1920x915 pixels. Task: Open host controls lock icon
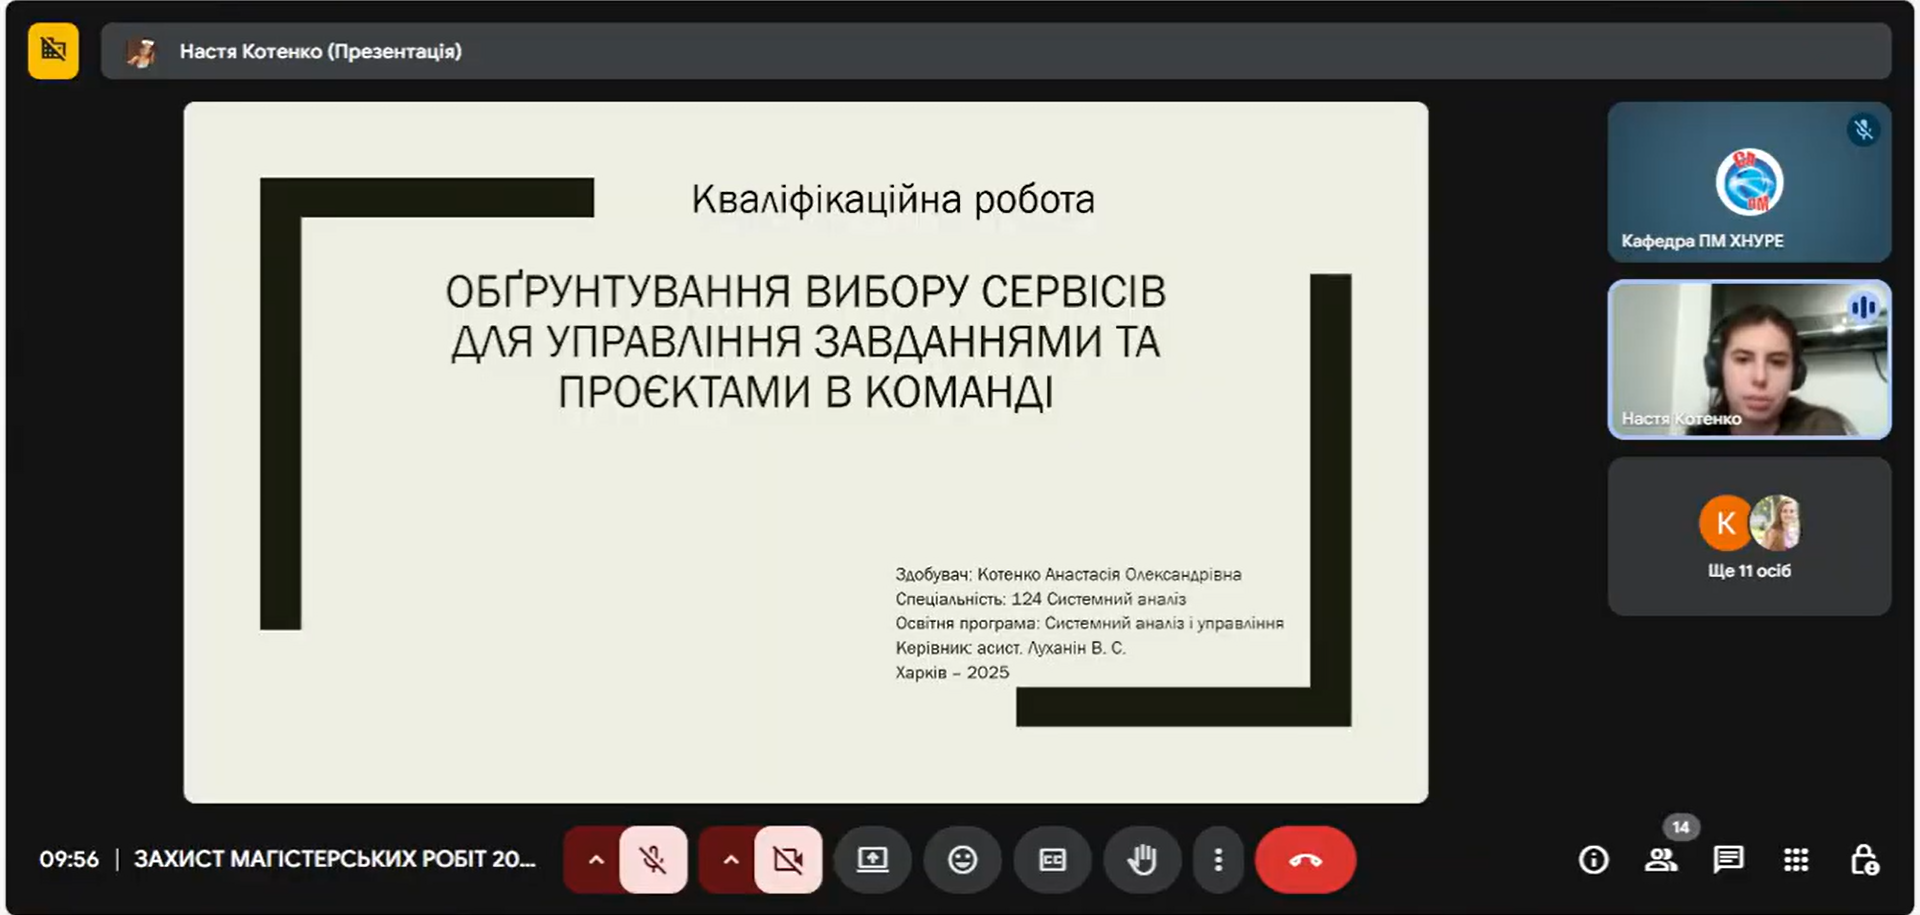pyautogui.click(x=1864, y=860)
